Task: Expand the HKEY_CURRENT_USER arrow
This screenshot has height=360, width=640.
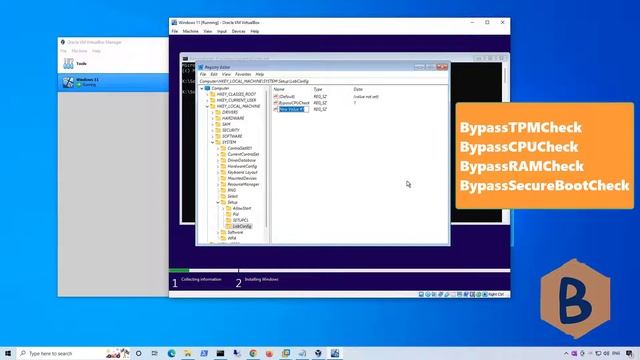Action: [x=207, y=100]
